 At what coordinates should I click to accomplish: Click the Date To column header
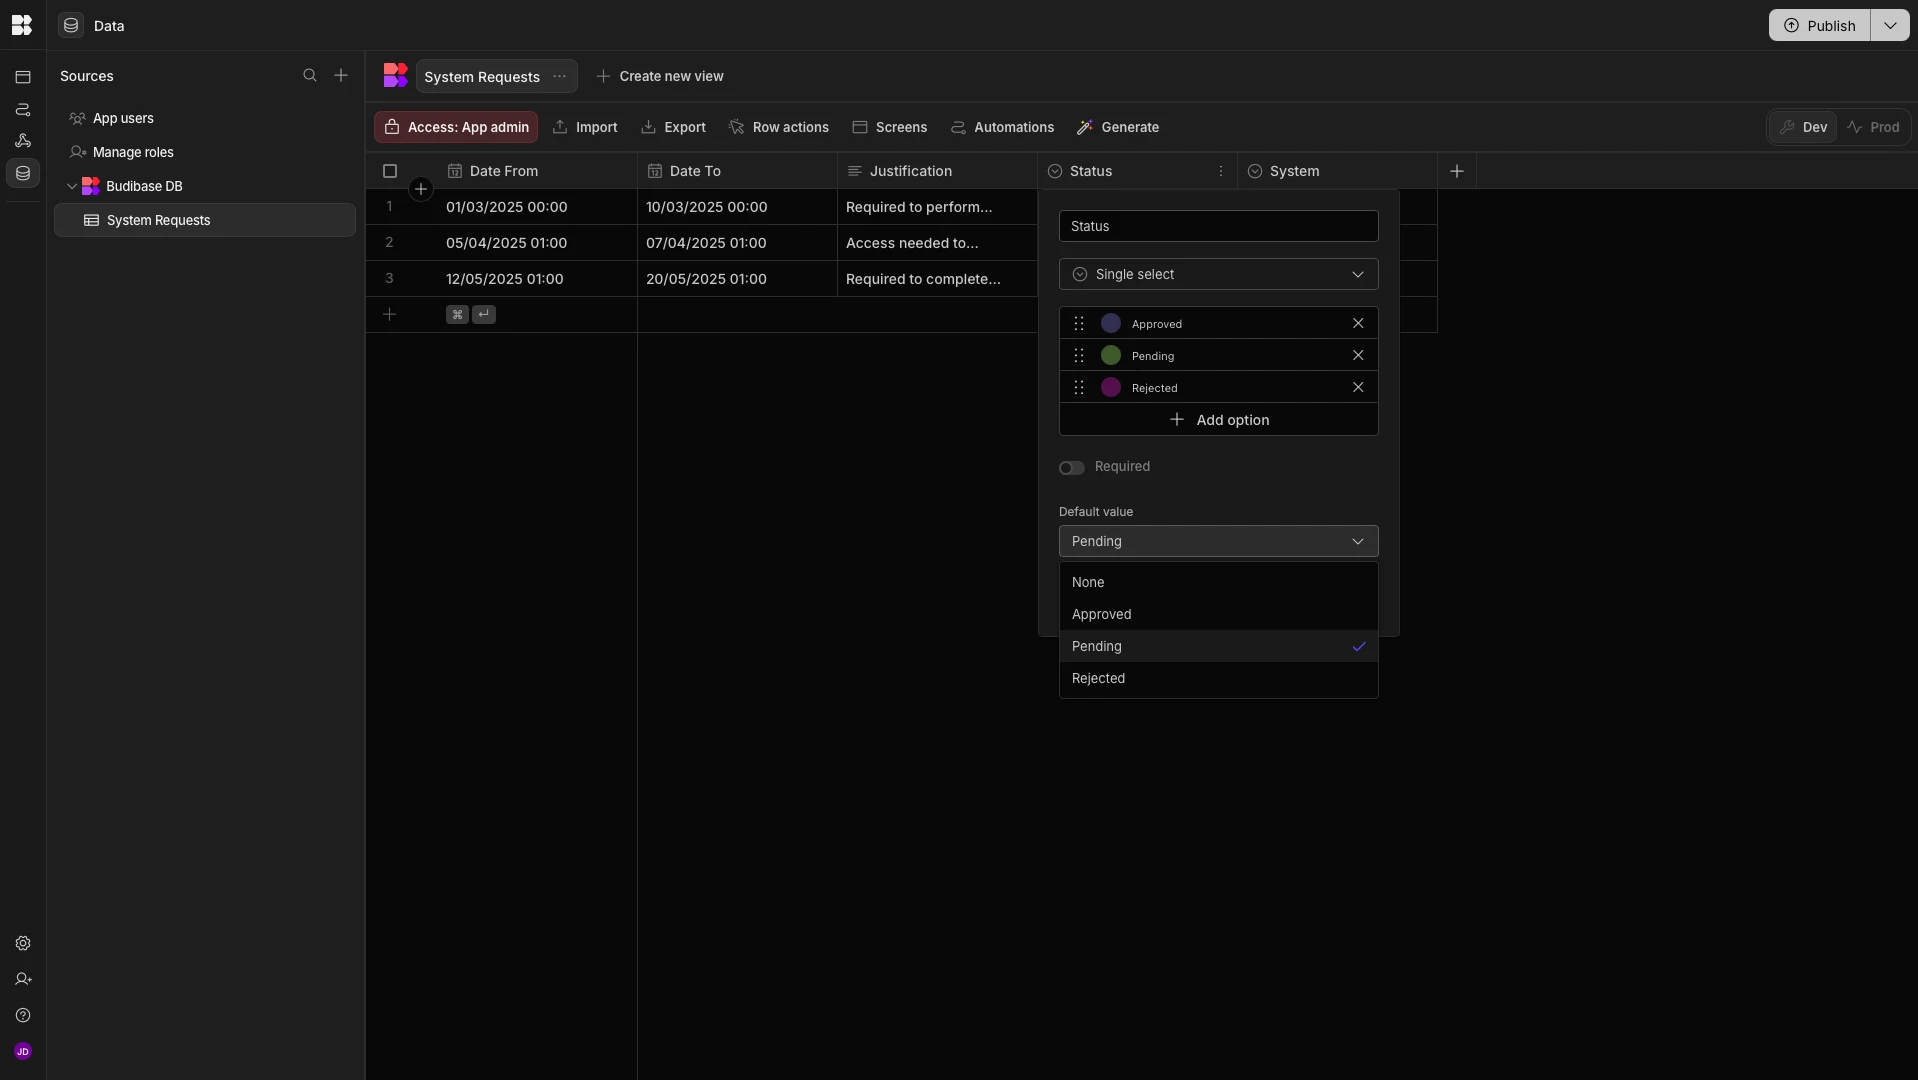point(737,171)
